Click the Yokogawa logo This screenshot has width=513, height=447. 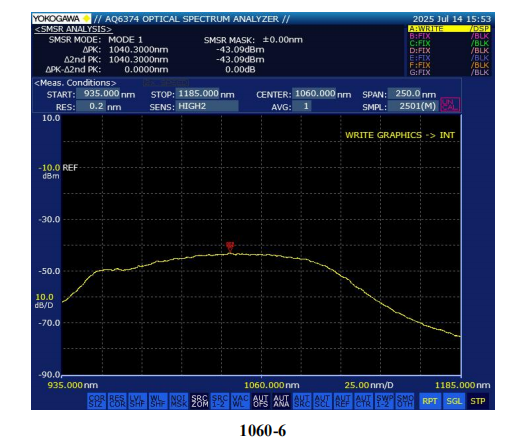click(x=61, y=18)
